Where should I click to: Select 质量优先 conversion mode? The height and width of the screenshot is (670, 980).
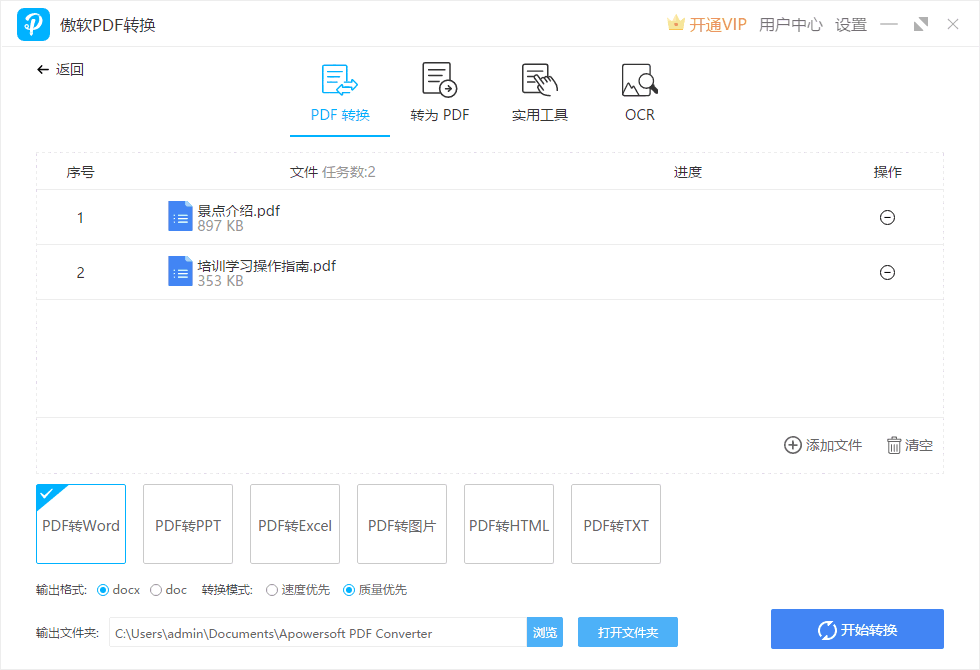347,590
